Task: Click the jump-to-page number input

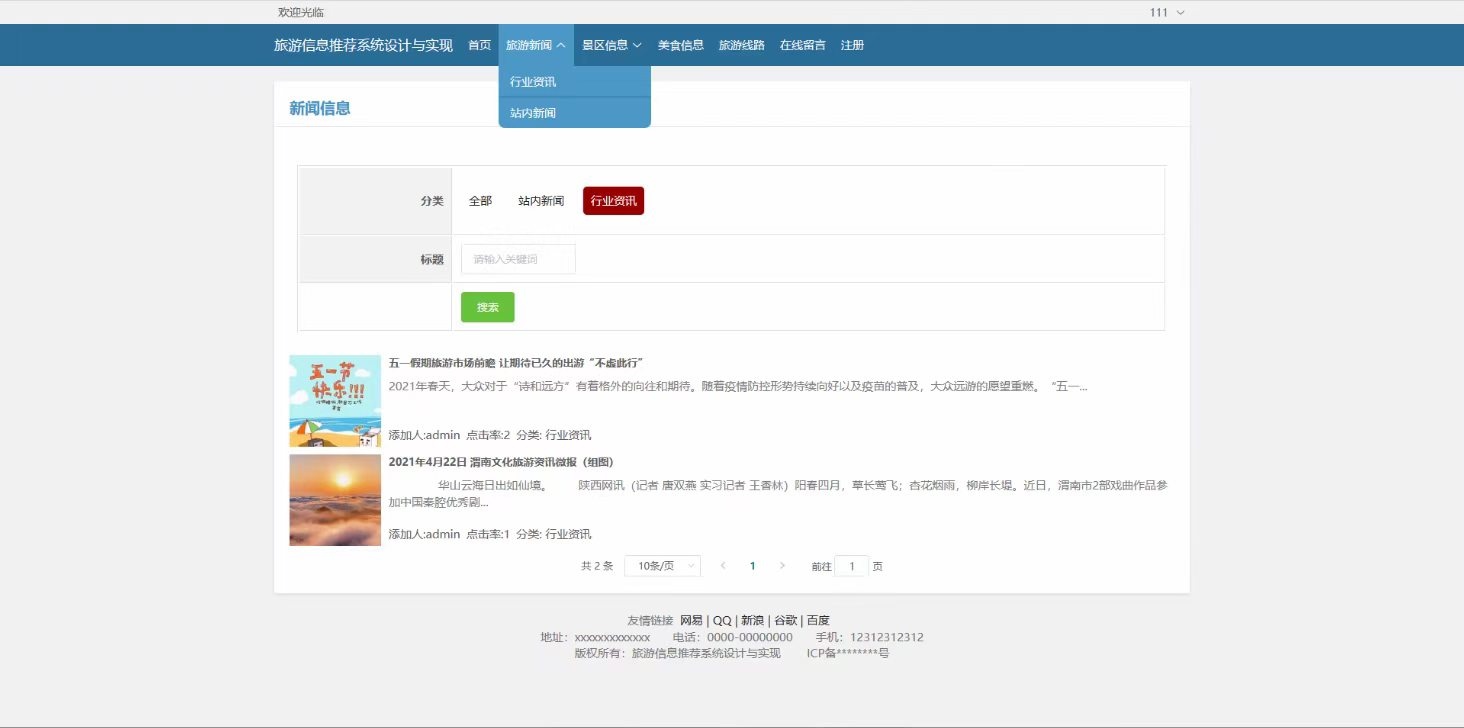Action: [852, 566]
